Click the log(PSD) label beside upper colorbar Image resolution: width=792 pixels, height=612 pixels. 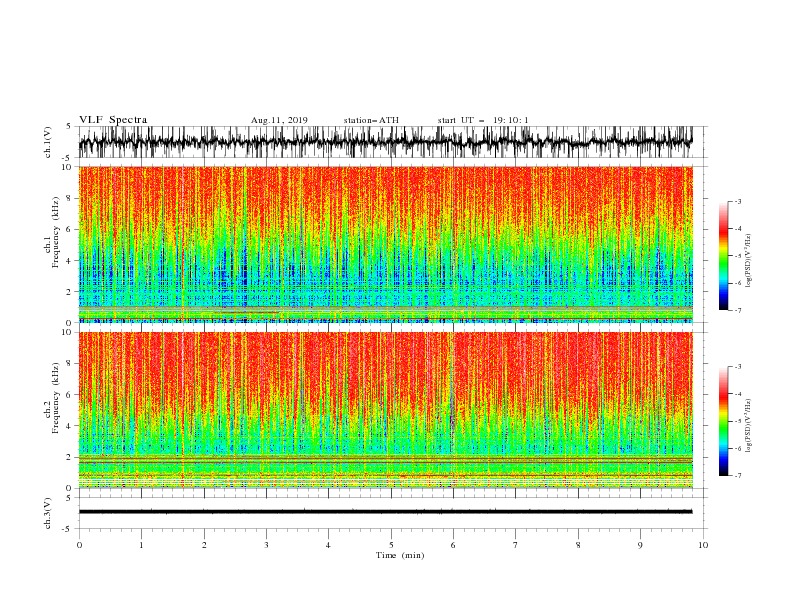[x=748, y=261]
